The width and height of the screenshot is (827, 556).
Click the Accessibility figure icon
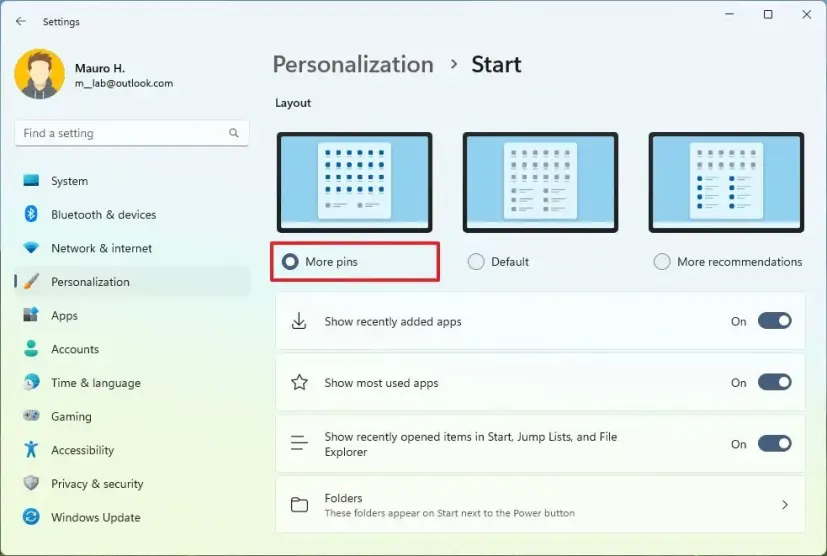point(31,450)
